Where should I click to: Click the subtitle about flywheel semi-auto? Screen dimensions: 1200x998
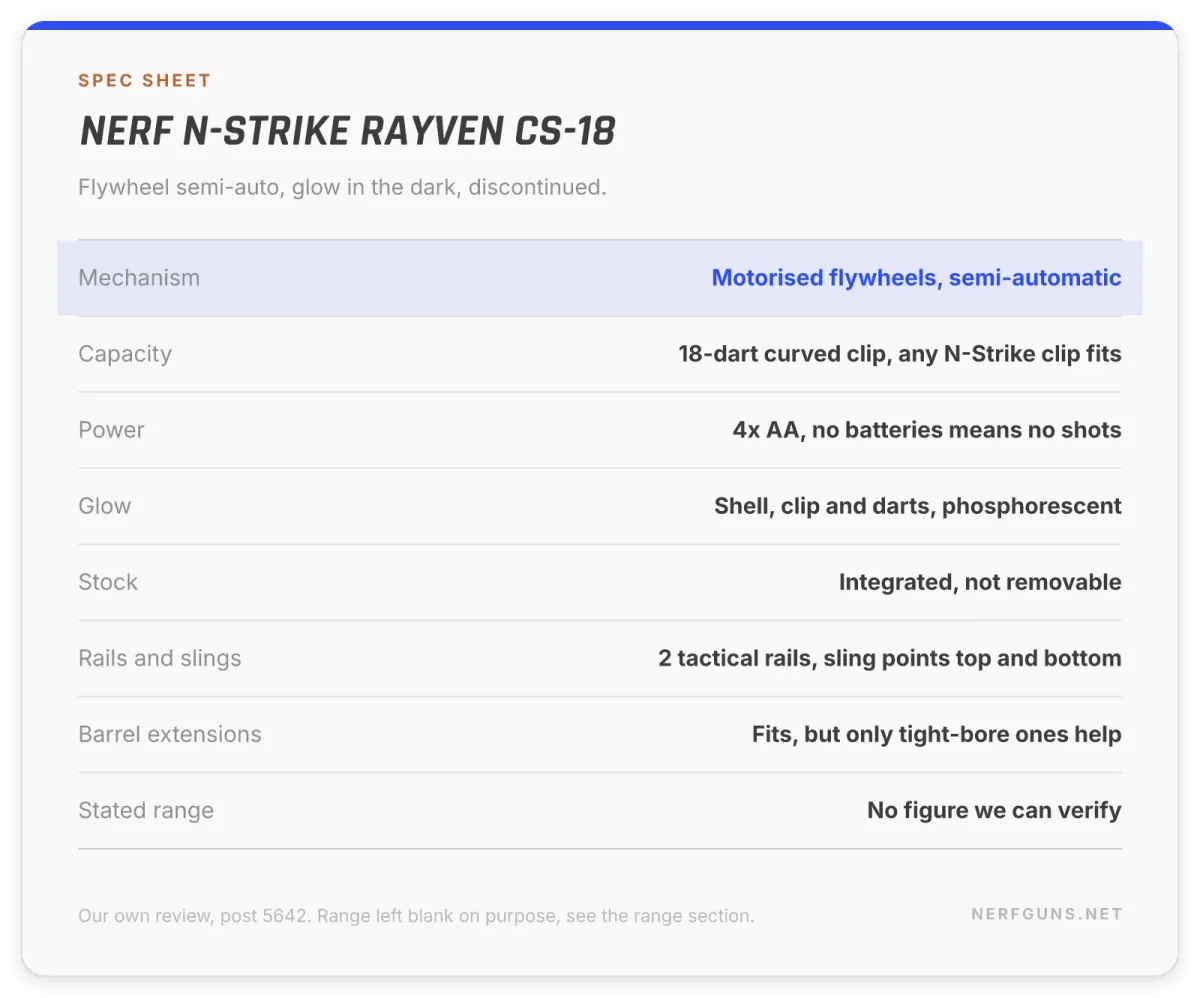[x=342, y=187]
